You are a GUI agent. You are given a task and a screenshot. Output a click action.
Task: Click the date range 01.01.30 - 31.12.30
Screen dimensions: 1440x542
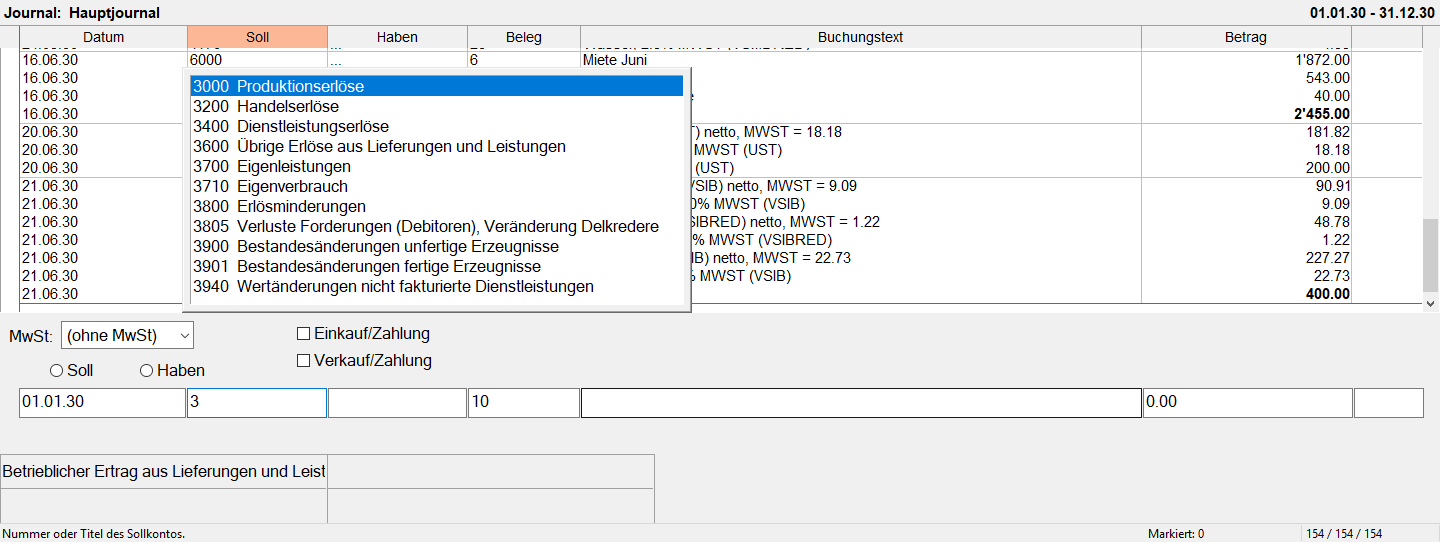(x=1372, y=13)
